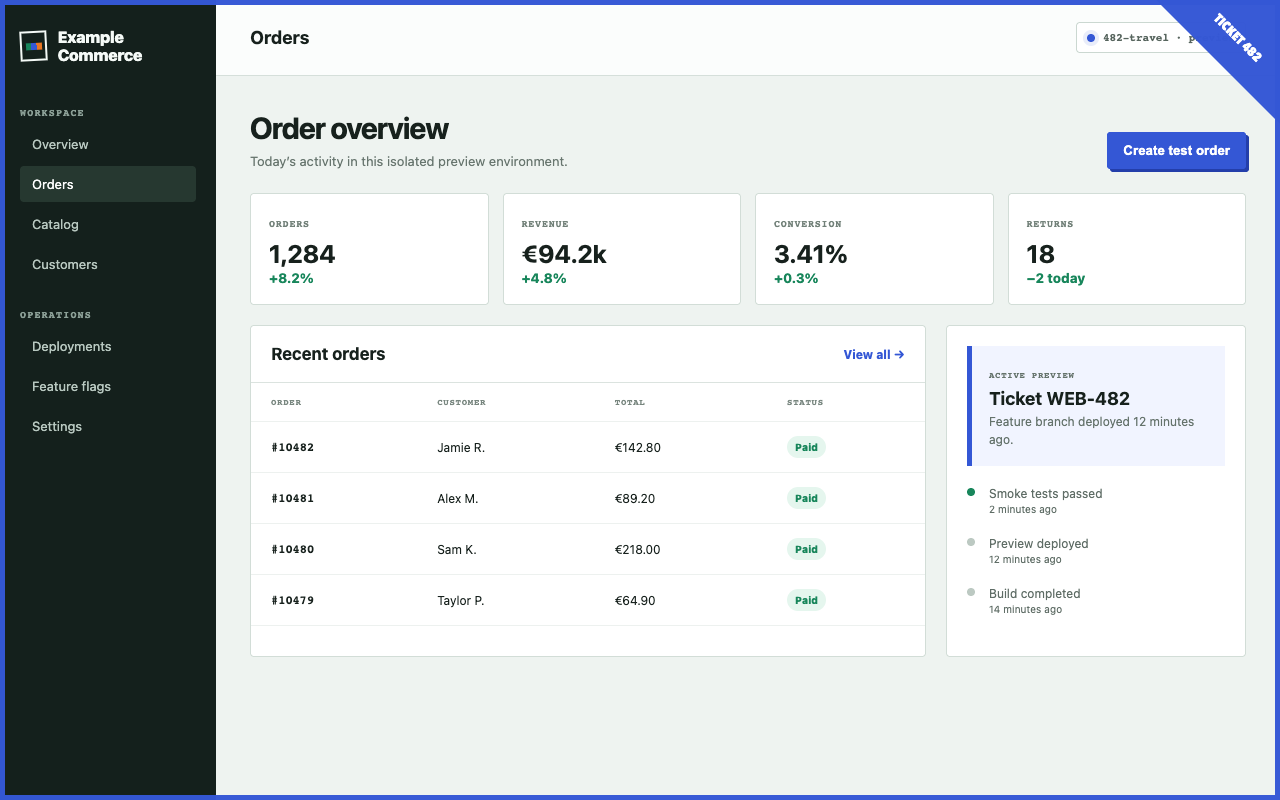Click the 482-travel environment badge

coord(1150,38)
